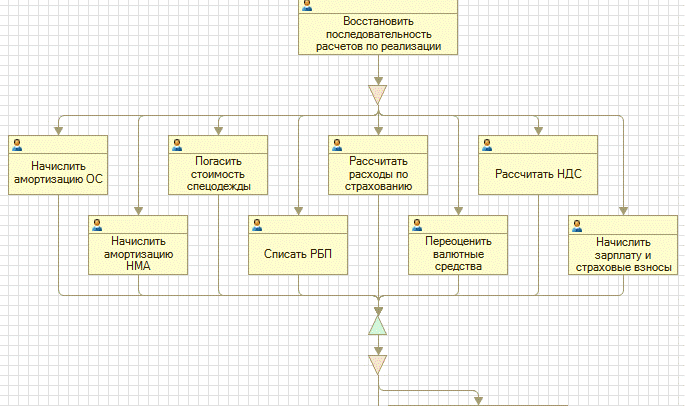The height and width of the screenshot is (406, 685).
Task: Click the user icon in Списать РБП block
Action: (x=257, y=225)
